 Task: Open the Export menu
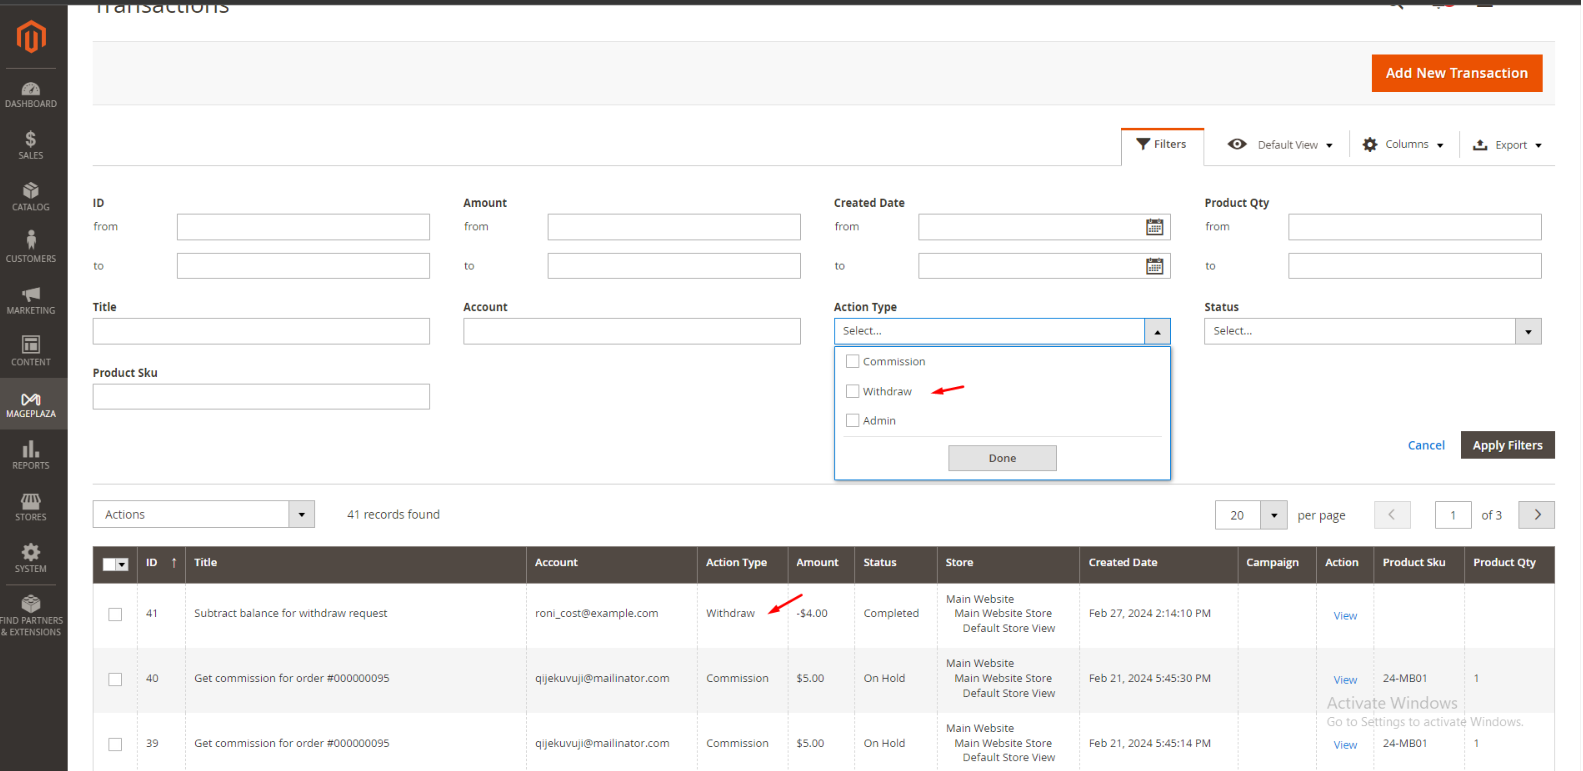click(x=1508, y=145)
